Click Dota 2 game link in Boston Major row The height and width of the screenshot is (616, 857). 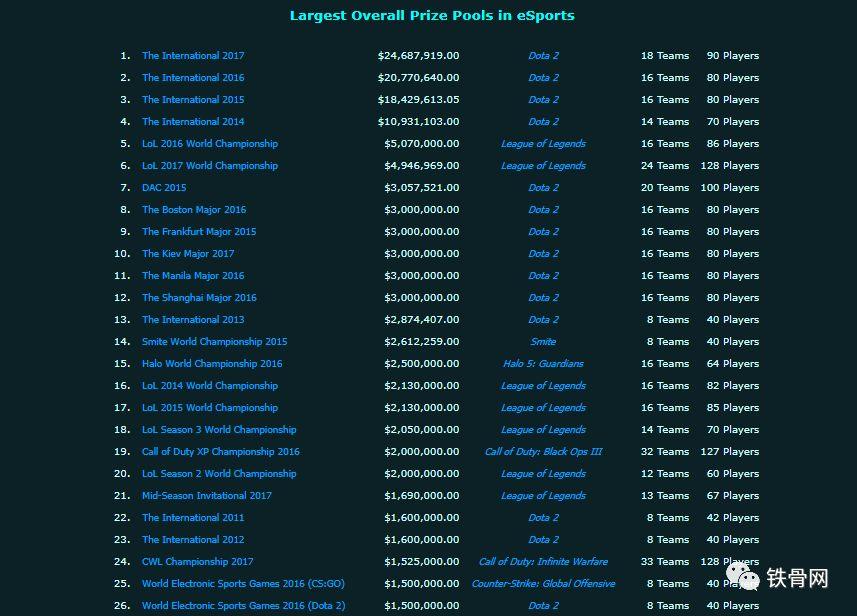click(543, 209)
